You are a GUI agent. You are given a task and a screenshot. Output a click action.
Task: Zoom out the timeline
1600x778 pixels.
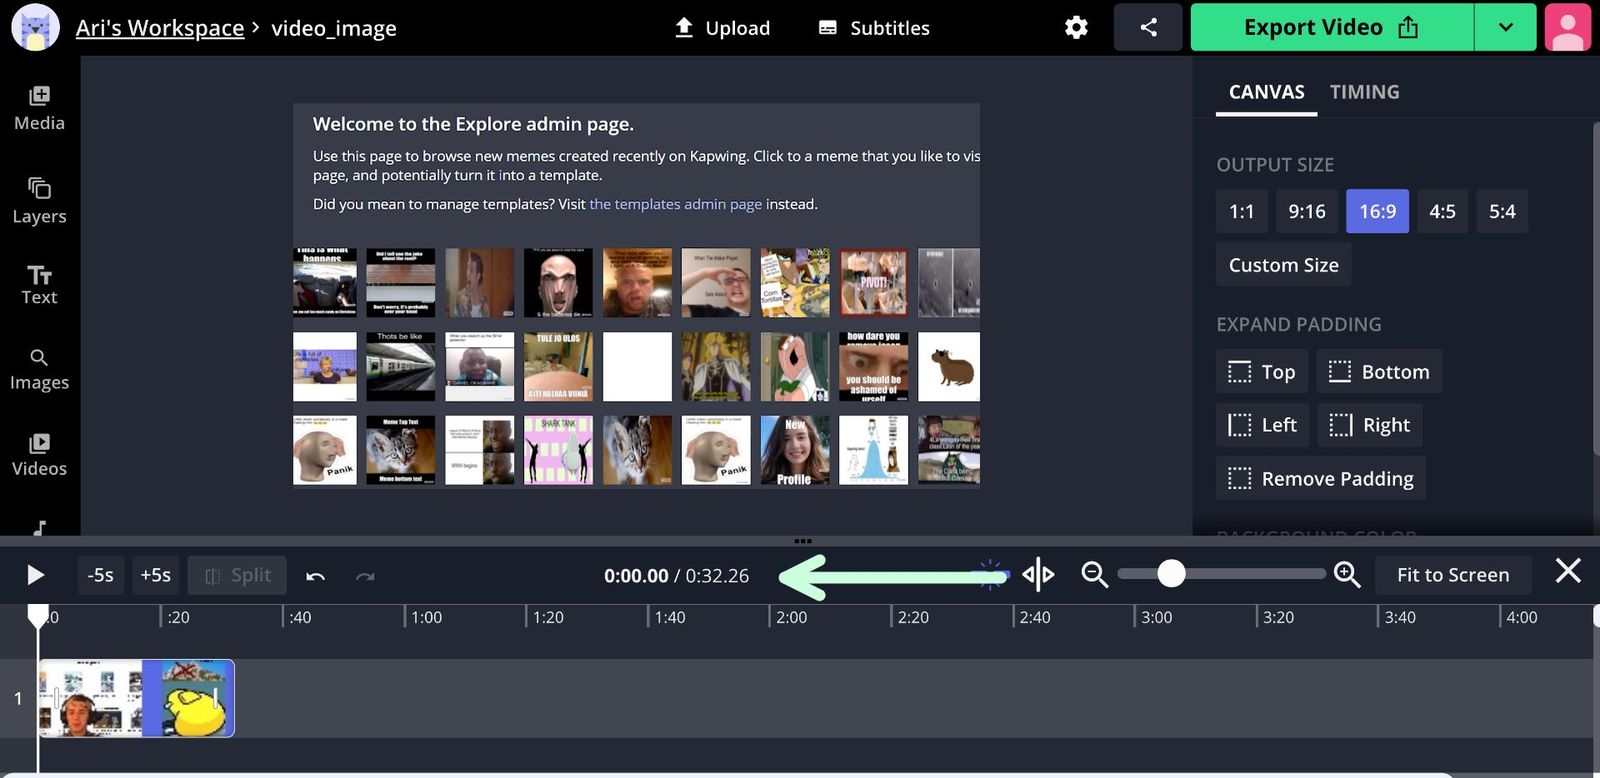1095,575
